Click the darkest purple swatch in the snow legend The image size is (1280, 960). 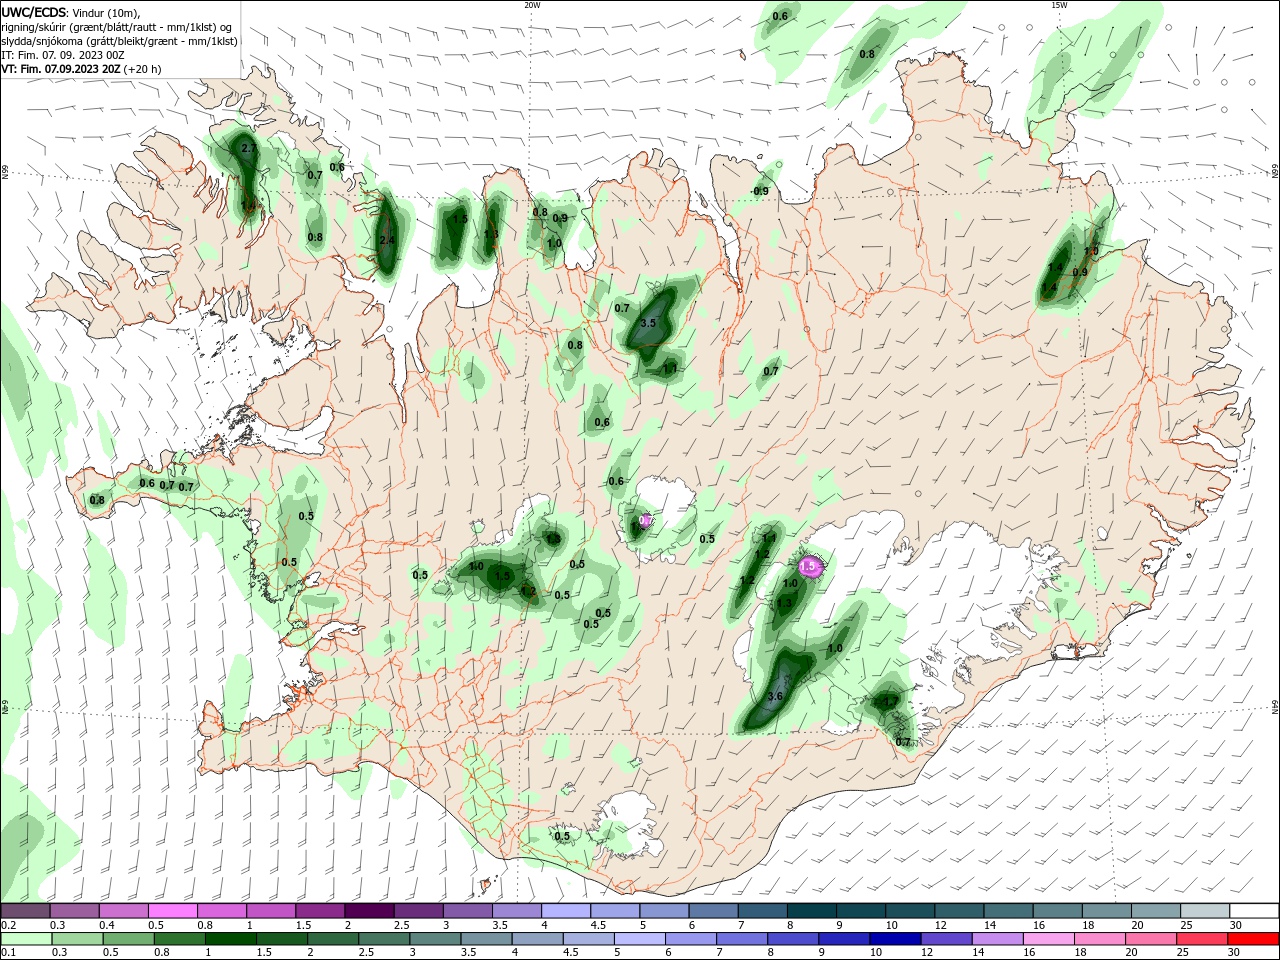click(x=368, y=910)
